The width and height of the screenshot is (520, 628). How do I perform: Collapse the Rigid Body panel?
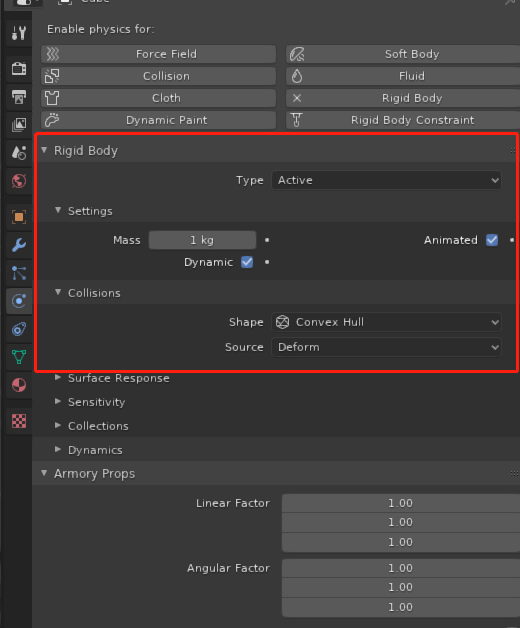[44, 150]
